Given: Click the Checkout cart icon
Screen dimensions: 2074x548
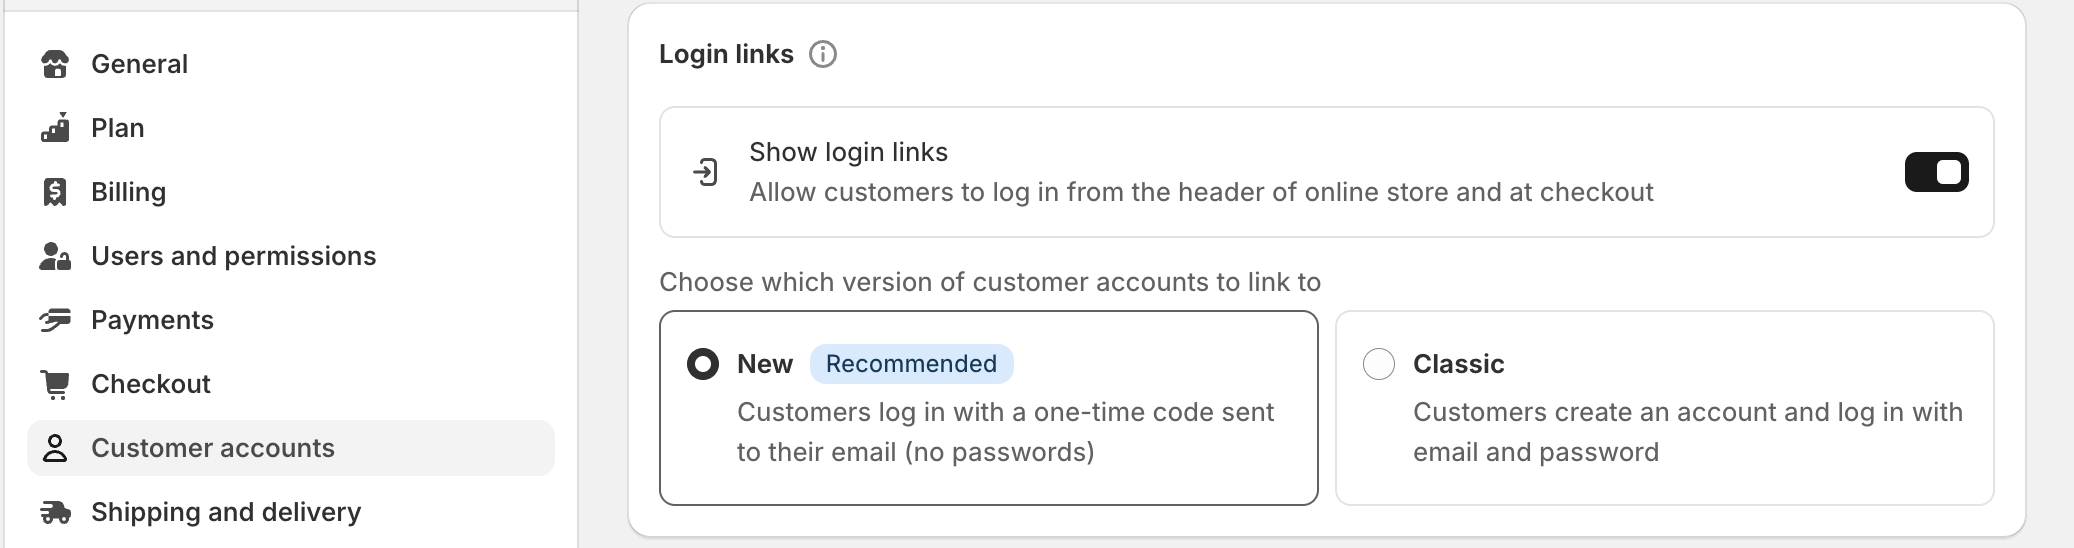Looking at the screenshot, I should pos(55,384).
